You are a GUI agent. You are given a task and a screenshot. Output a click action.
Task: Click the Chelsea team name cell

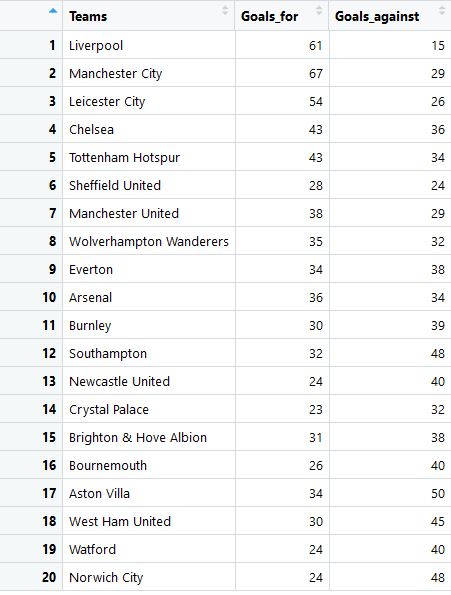pos(149,129)
